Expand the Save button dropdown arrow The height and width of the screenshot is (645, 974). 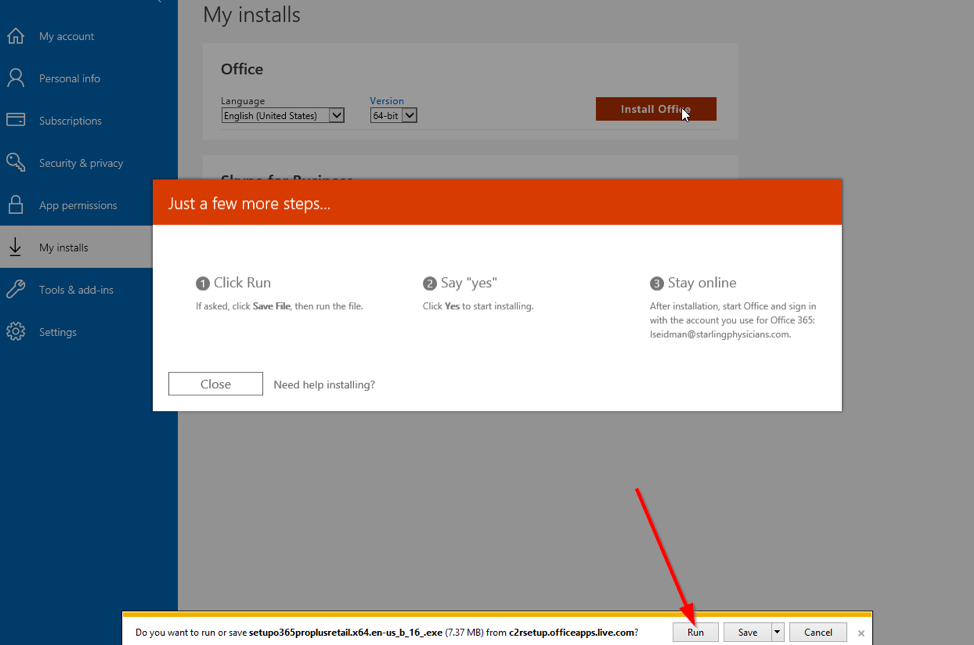click(x=776, y=632)
